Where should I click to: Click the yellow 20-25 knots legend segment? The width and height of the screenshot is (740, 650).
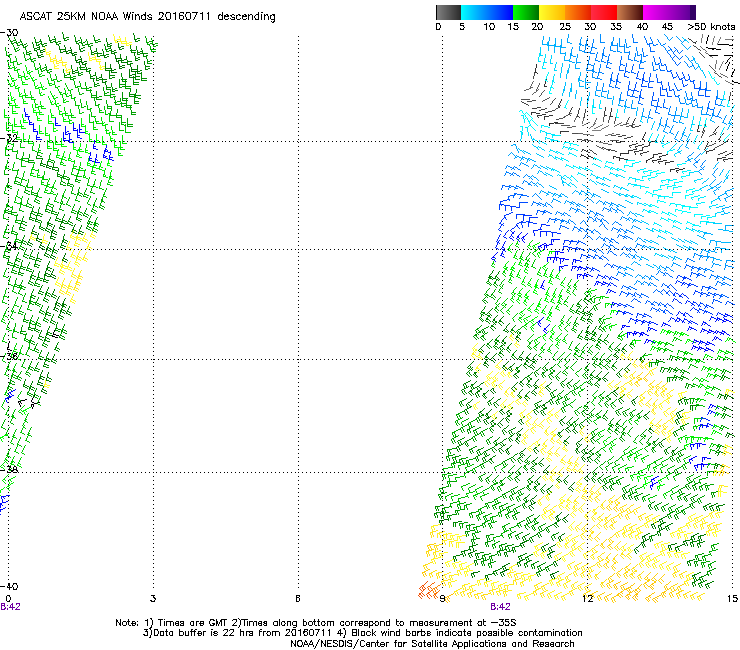click(x=552, y=12)
